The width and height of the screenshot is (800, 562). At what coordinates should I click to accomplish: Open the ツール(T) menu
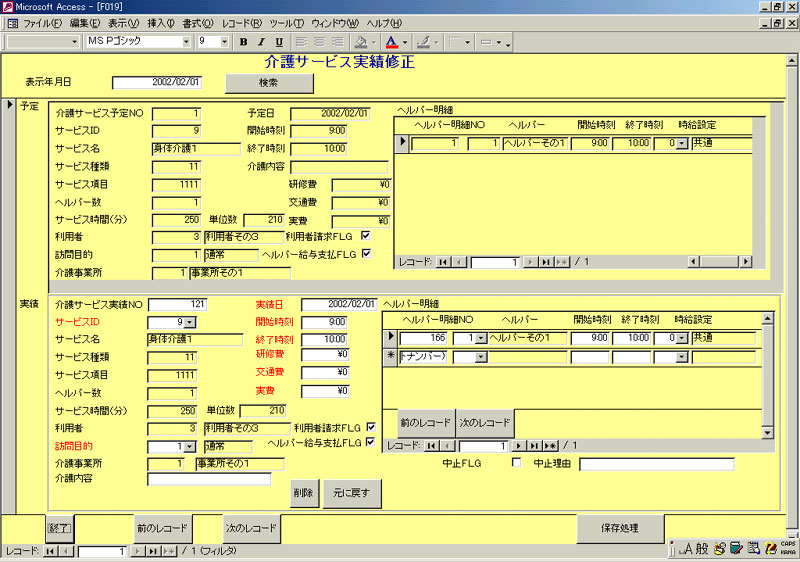coord(287,23)
